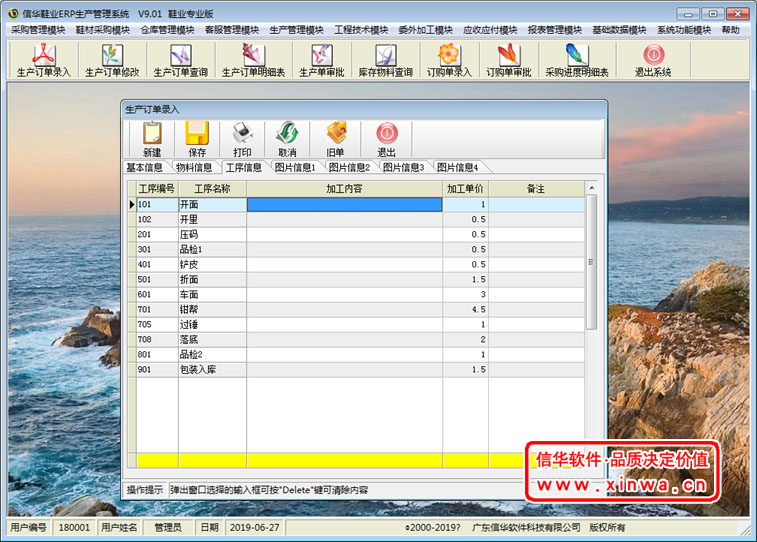Select 包装入库 cell in row 901

pos(212,369)
